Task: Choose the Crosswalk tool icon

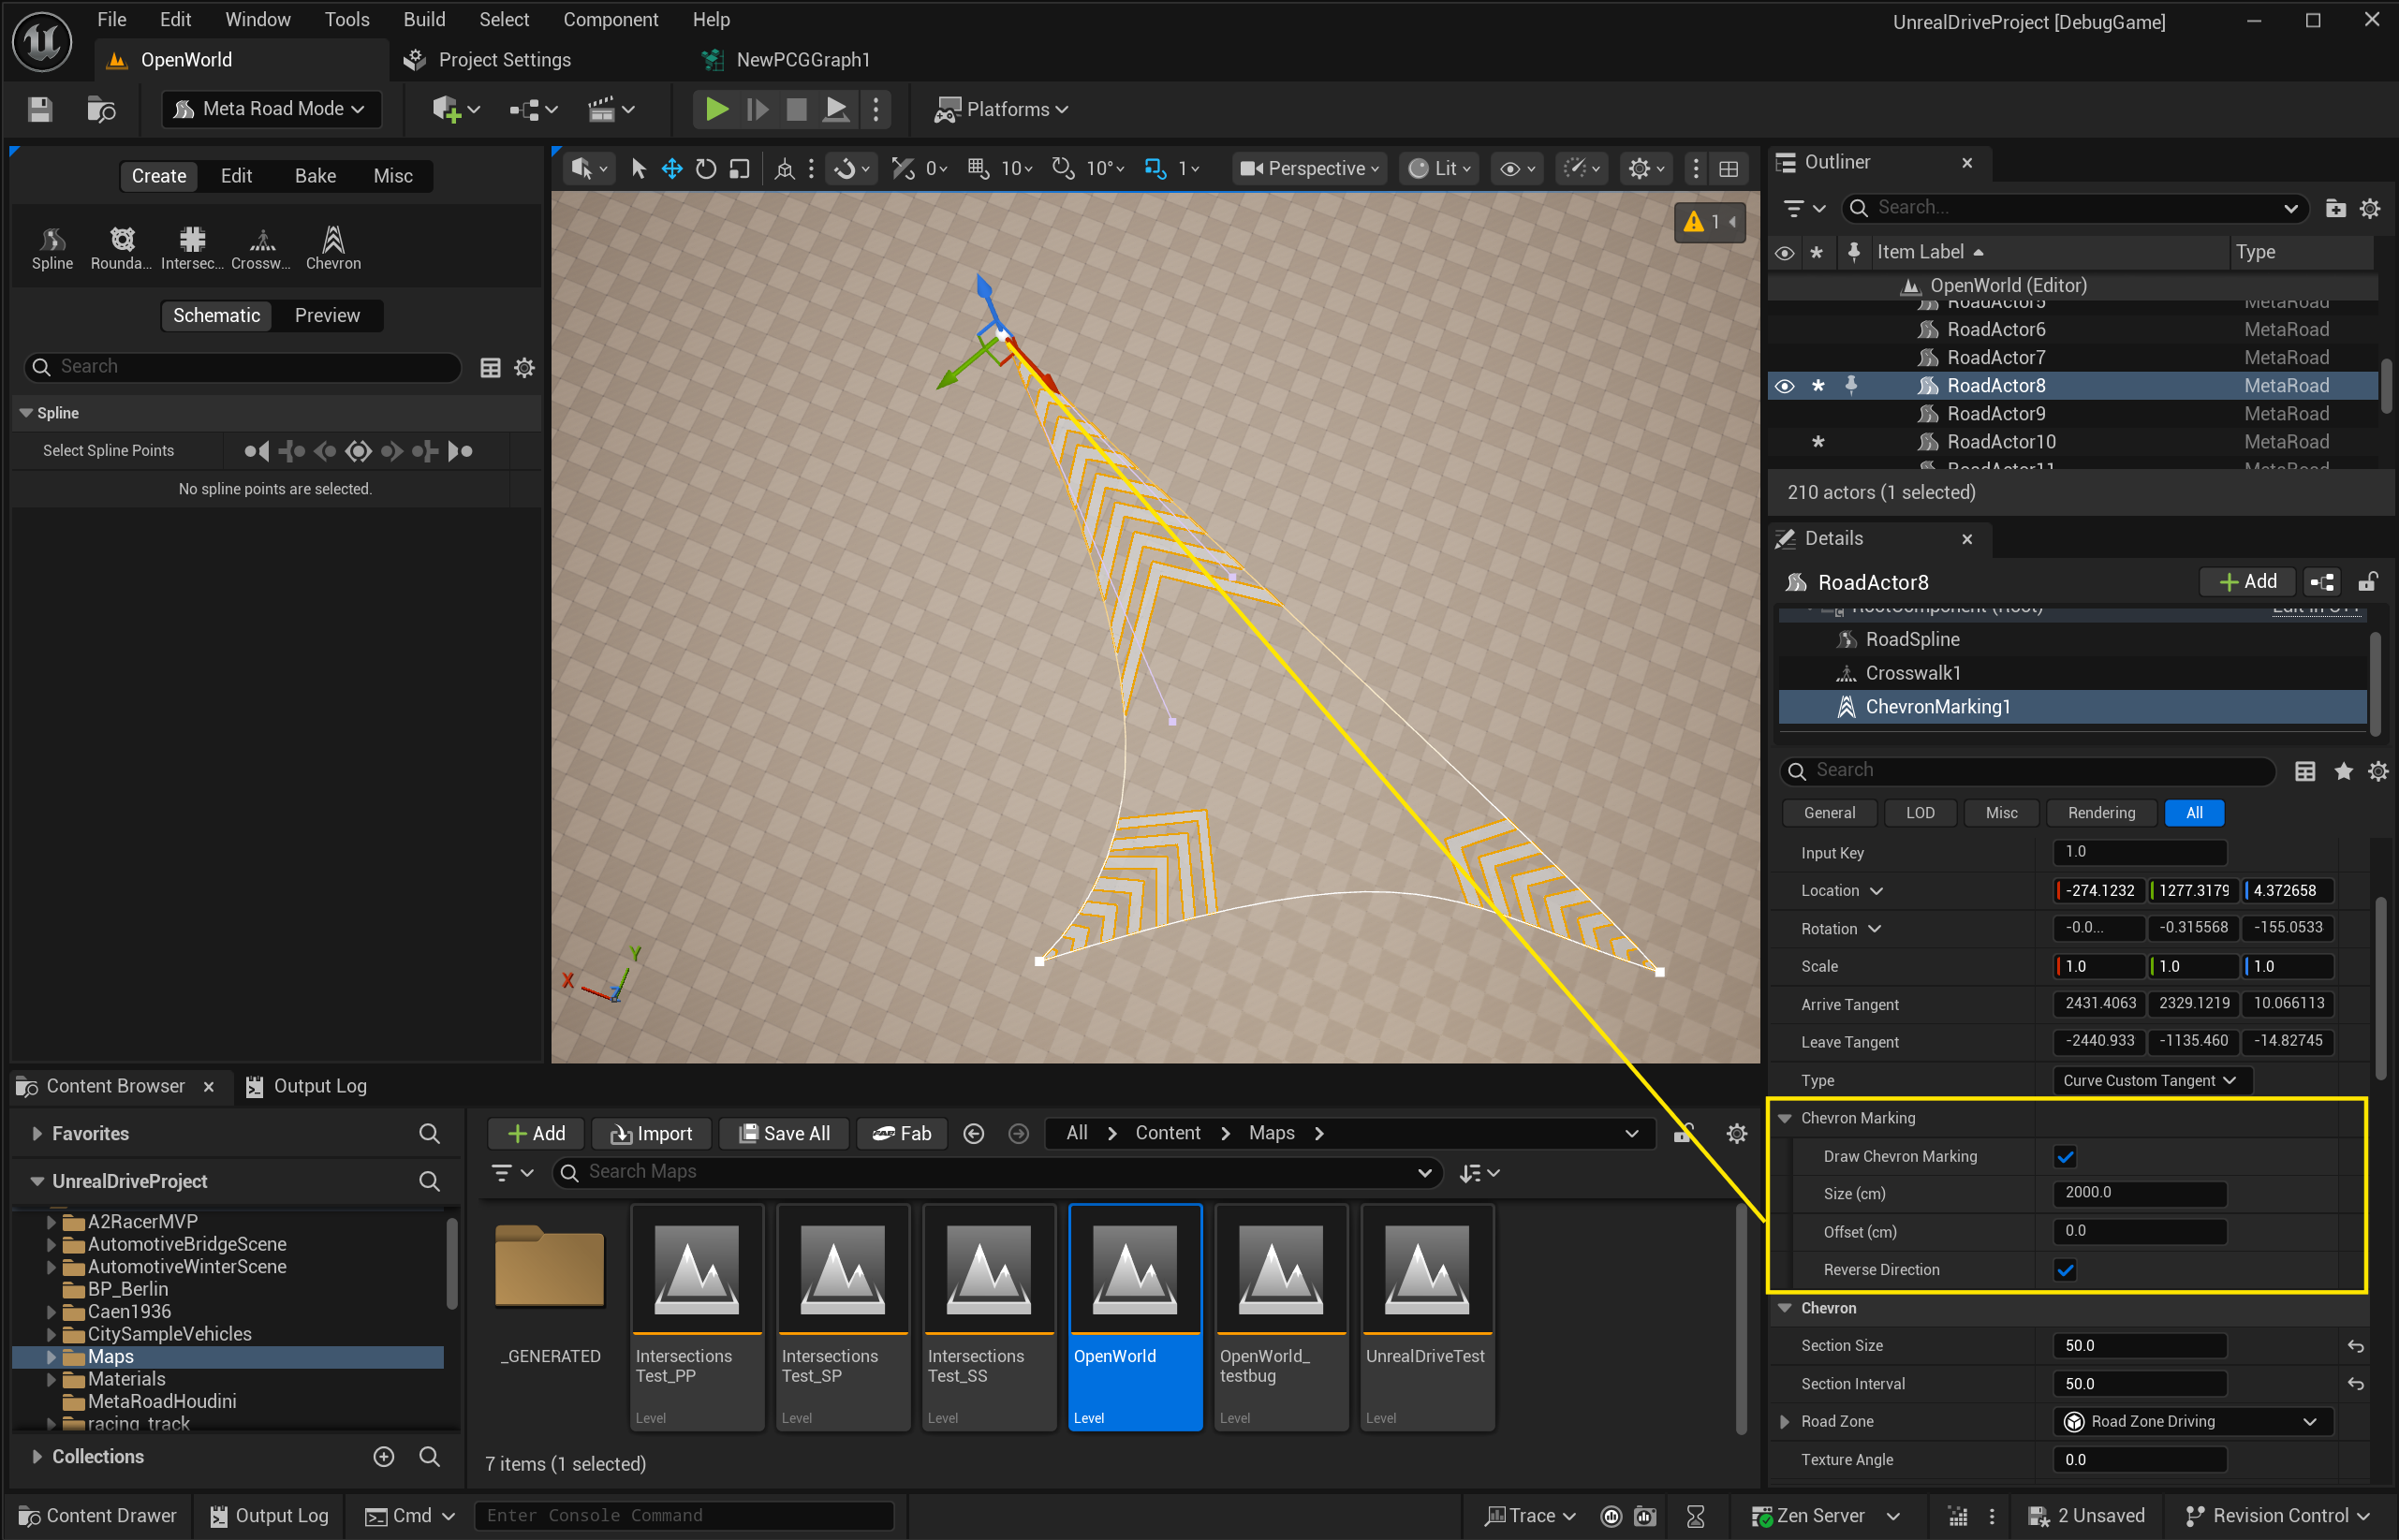Action: 261,247
